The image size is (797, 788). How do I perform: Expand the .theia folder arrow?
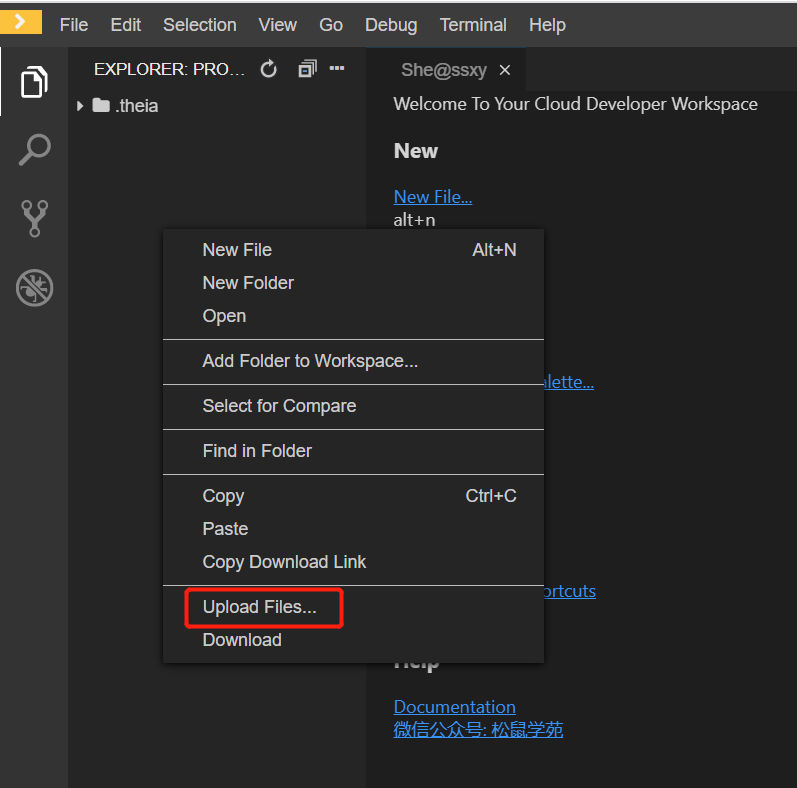pyautogui.click(x=80, y=106)
